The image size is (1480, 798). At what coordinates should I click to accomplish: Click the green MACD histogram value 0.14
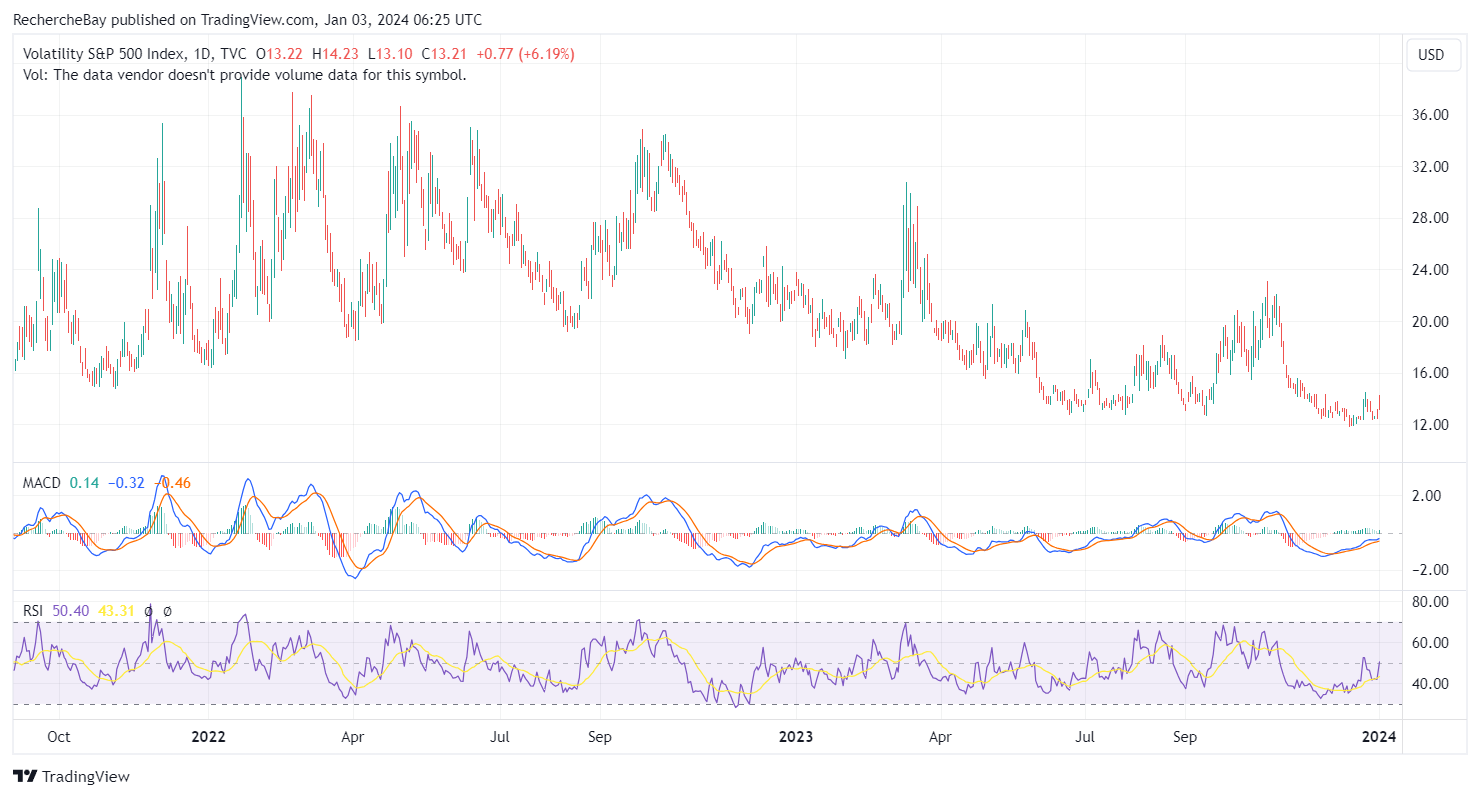coord(77,483)
